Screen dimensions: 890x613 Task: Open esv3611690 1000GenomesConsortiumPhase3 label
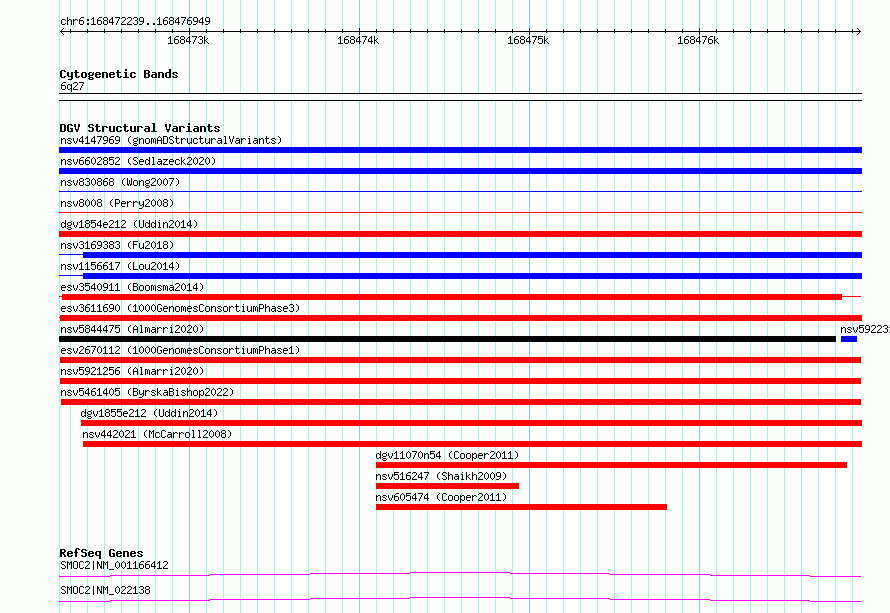[180, 308]
